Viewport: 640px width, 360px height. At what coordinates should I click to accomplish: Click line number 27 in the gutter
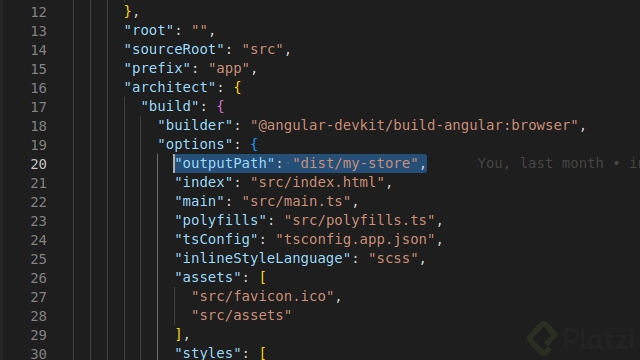39,297
